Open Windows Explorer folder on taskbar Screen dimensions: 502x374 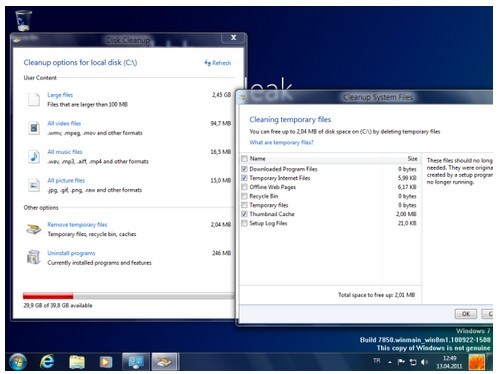point(77,362)
